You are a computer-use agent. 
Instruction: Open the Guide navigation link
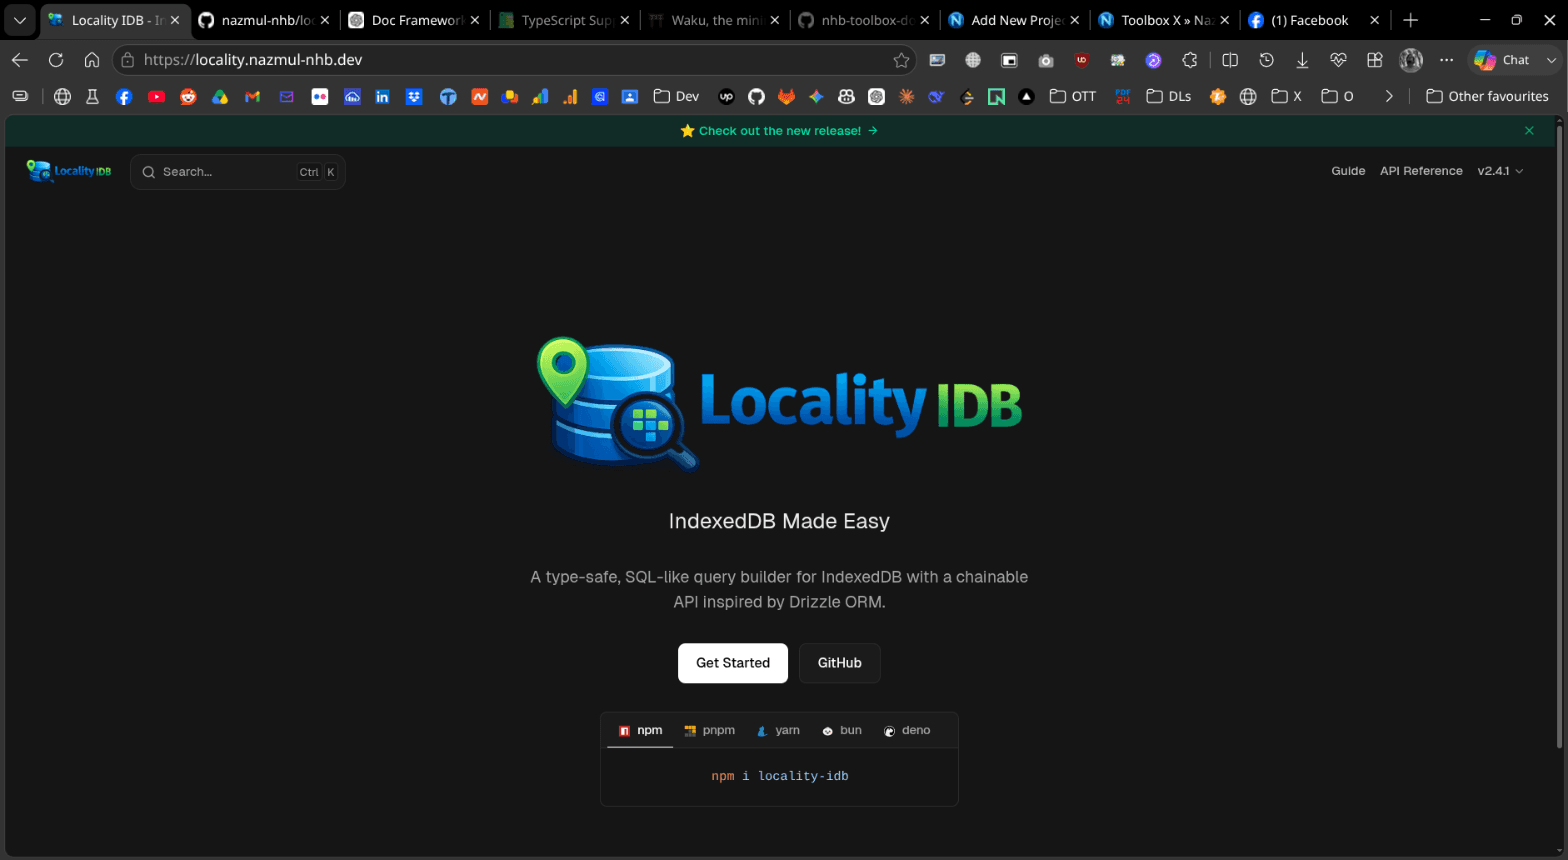point(1348,171)
